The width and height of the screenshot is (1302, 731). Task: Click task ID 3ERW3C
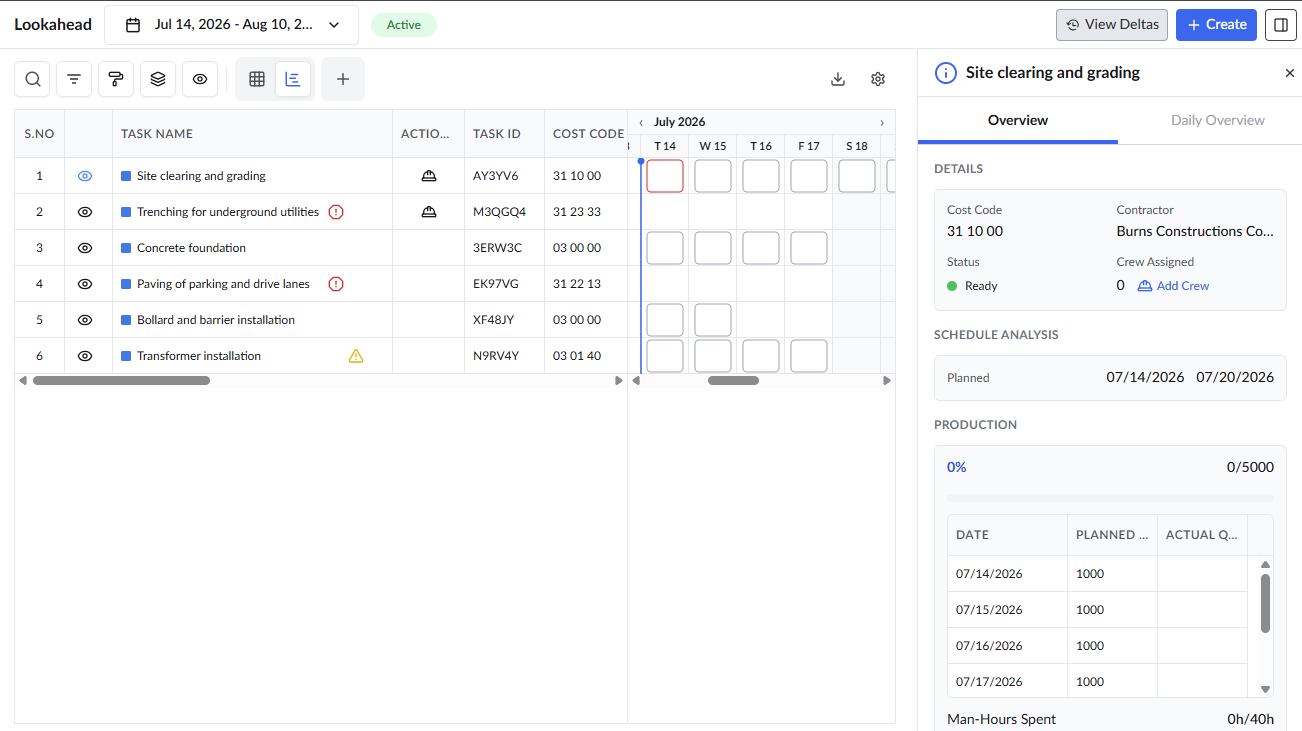497,248
